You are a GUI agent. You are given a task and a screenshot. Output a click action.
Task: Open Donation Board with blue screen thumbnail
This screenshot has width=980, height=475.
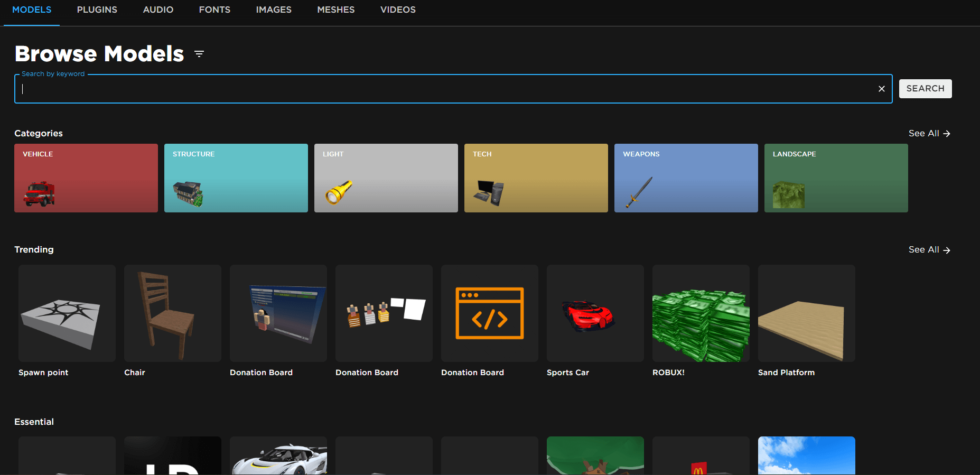[x=278, y=313]
